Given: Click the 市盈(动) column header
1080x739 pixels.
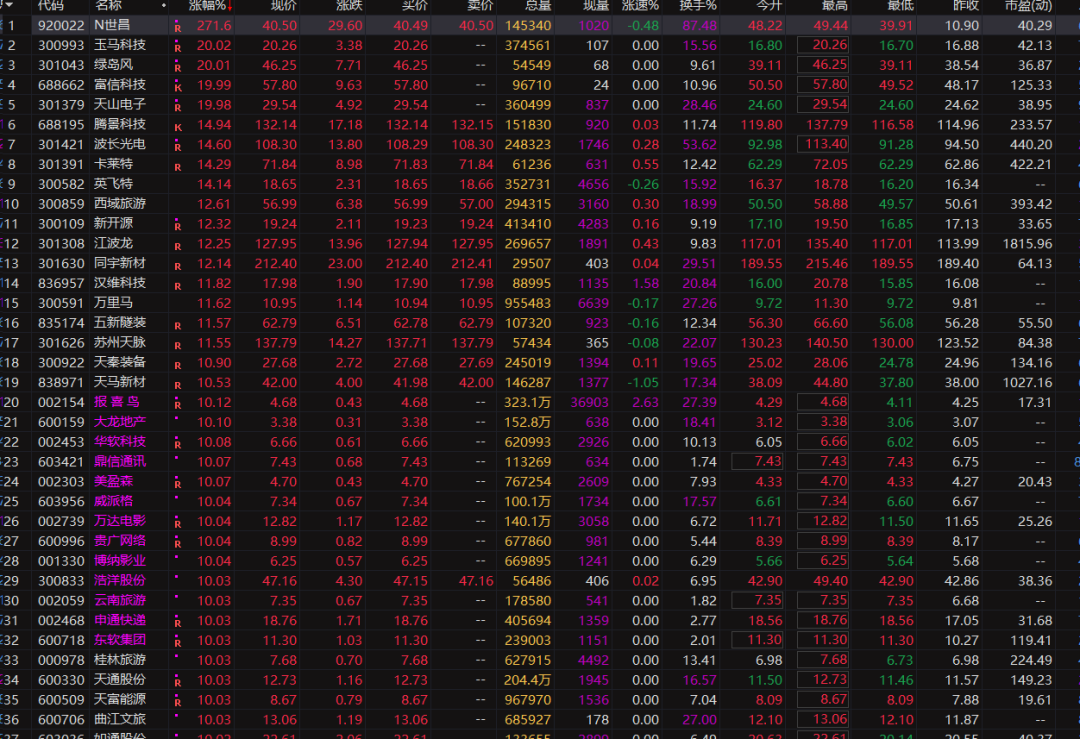Looking at the screenshot, I should [1027, 5].
